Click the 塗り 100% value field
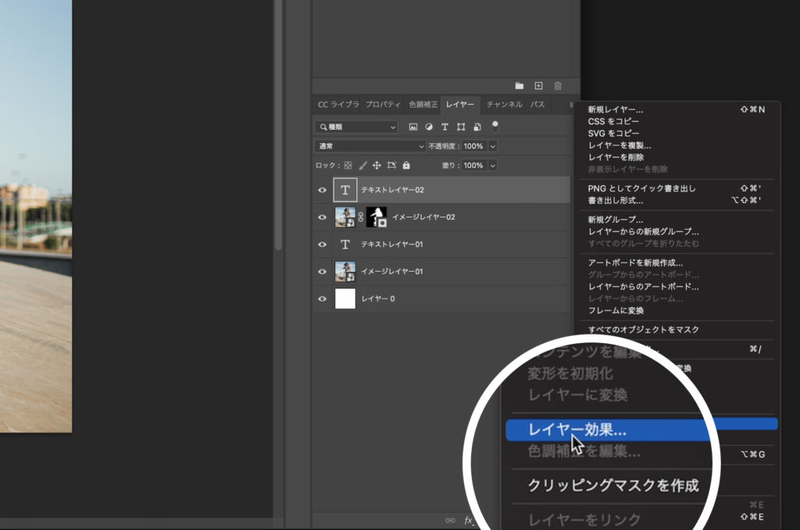 (475, 165)
